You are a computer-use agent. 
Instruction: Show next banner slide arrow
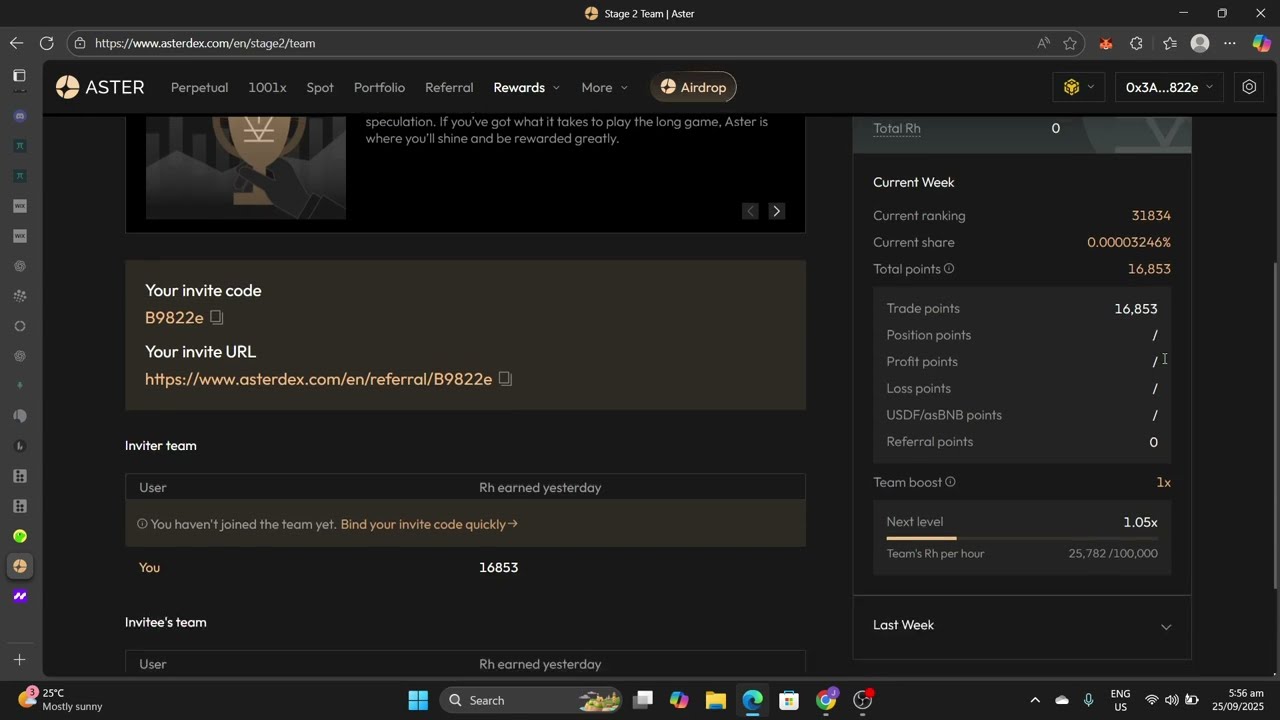tap(776, 211)
